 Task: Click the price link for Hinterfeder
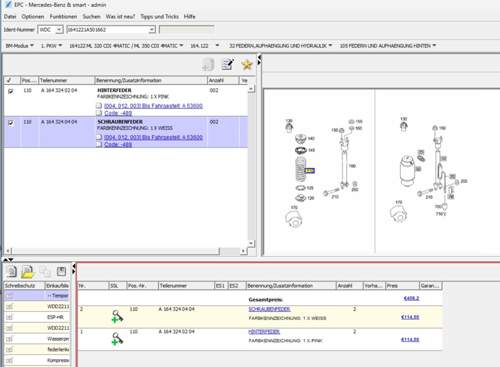[410, 340]
